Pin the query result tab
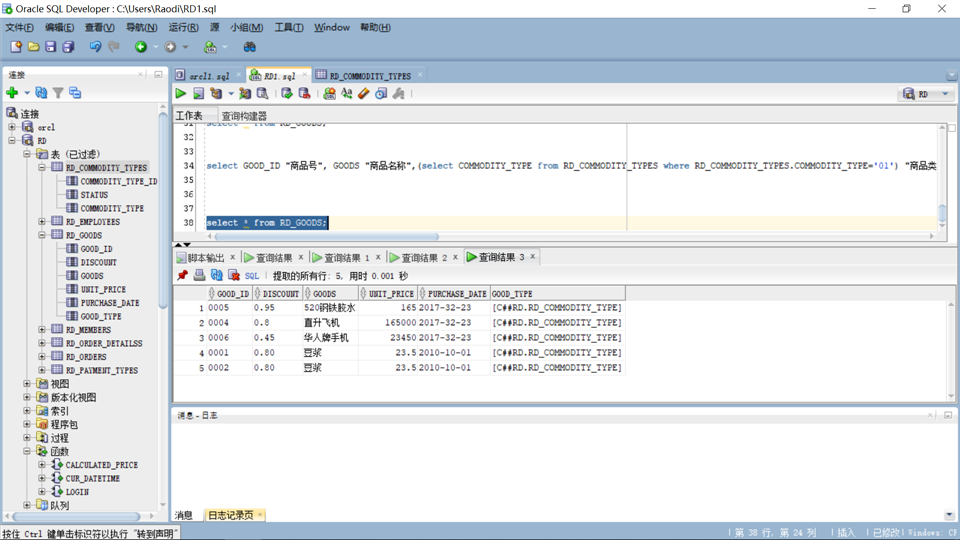 pyautogui.click(x=182, y=276)
